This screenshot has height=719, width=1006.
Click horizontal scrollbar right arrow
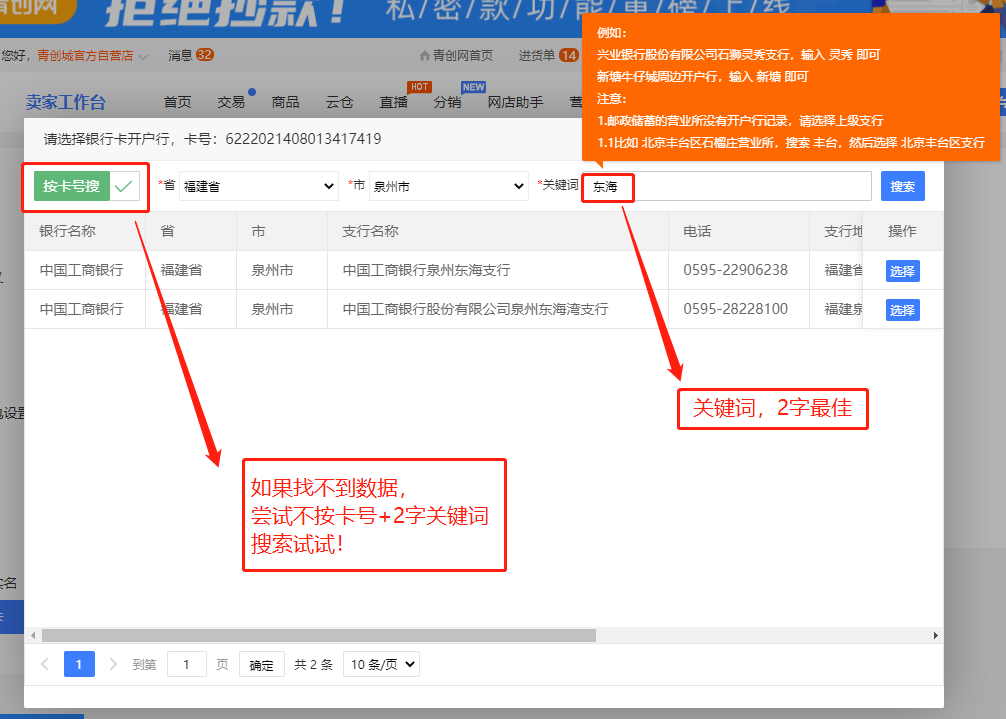click(x=935, y=635)
